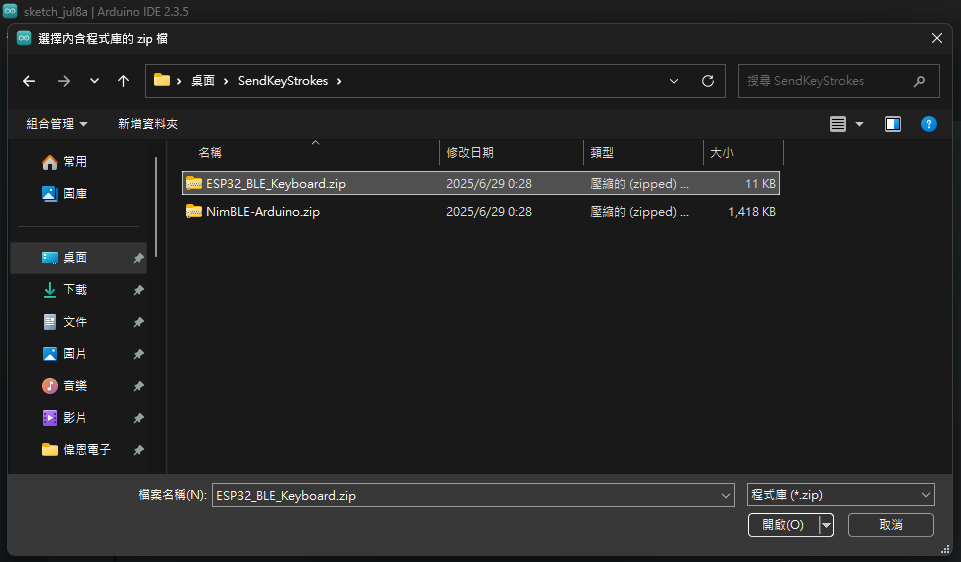Expand chevron after SendKeyStrokes breadcrumb
This screenshot has width=961, height=562.
339,81
